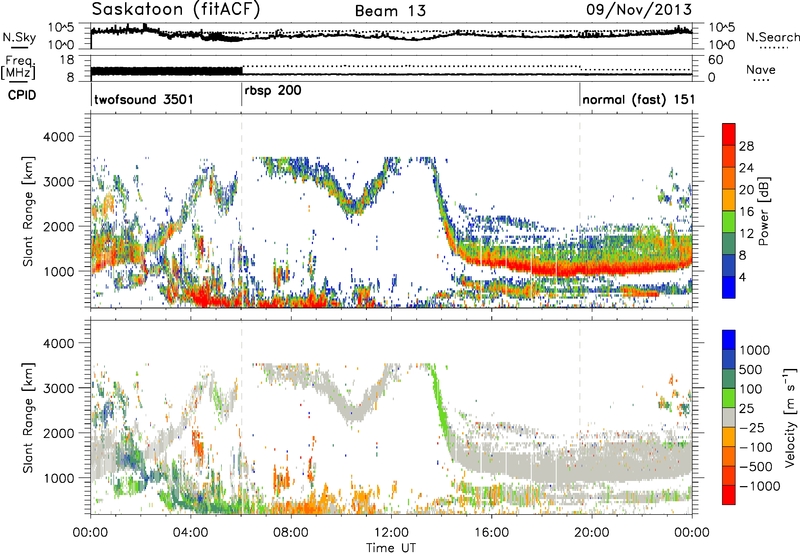The height and width of the screenshot is (554, 800).
Task: Select the "N.Search" legend label
Action: 772,37
